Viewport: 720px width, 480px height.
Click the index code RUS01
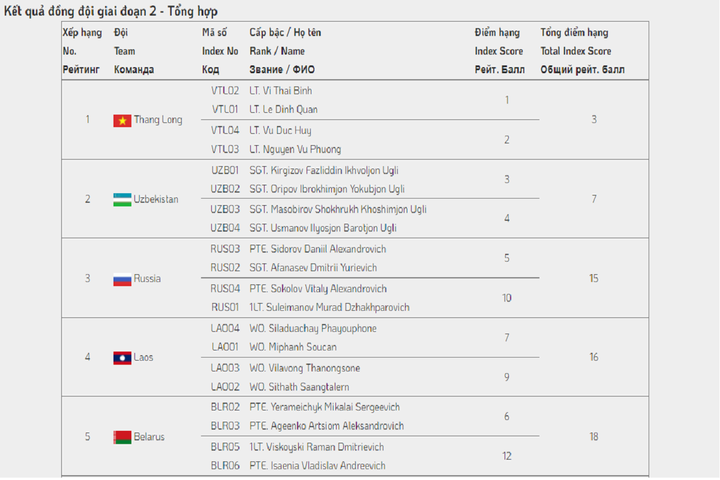[225, 307]
